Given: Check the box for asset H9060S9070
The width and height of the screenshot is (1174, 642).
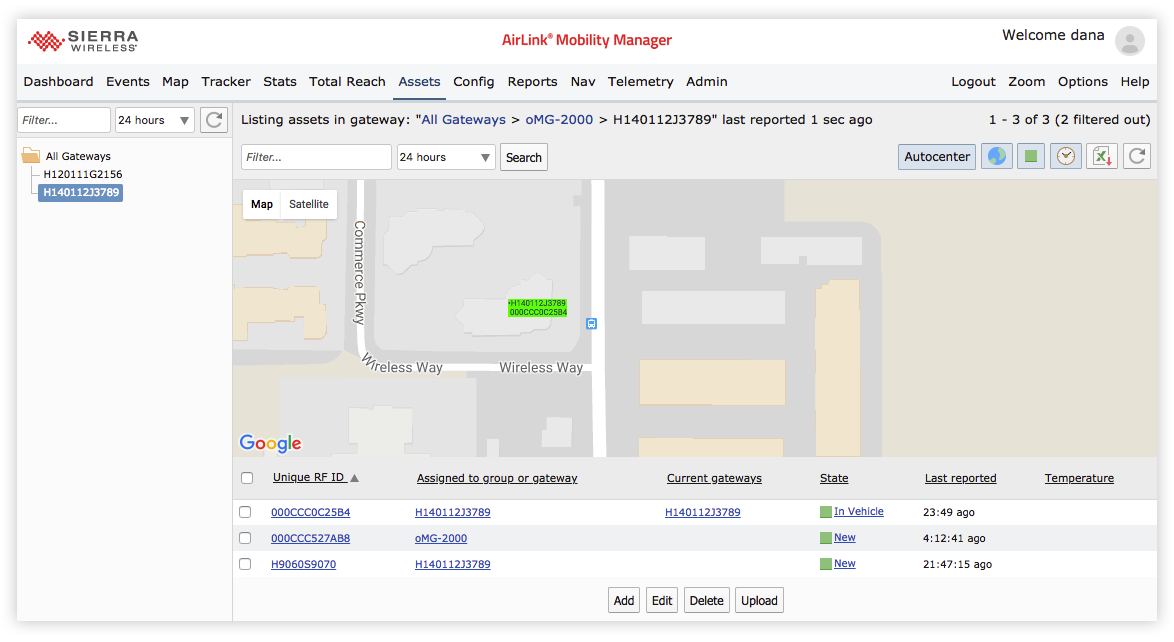Looking at the screenshot, I should (245, 564).
